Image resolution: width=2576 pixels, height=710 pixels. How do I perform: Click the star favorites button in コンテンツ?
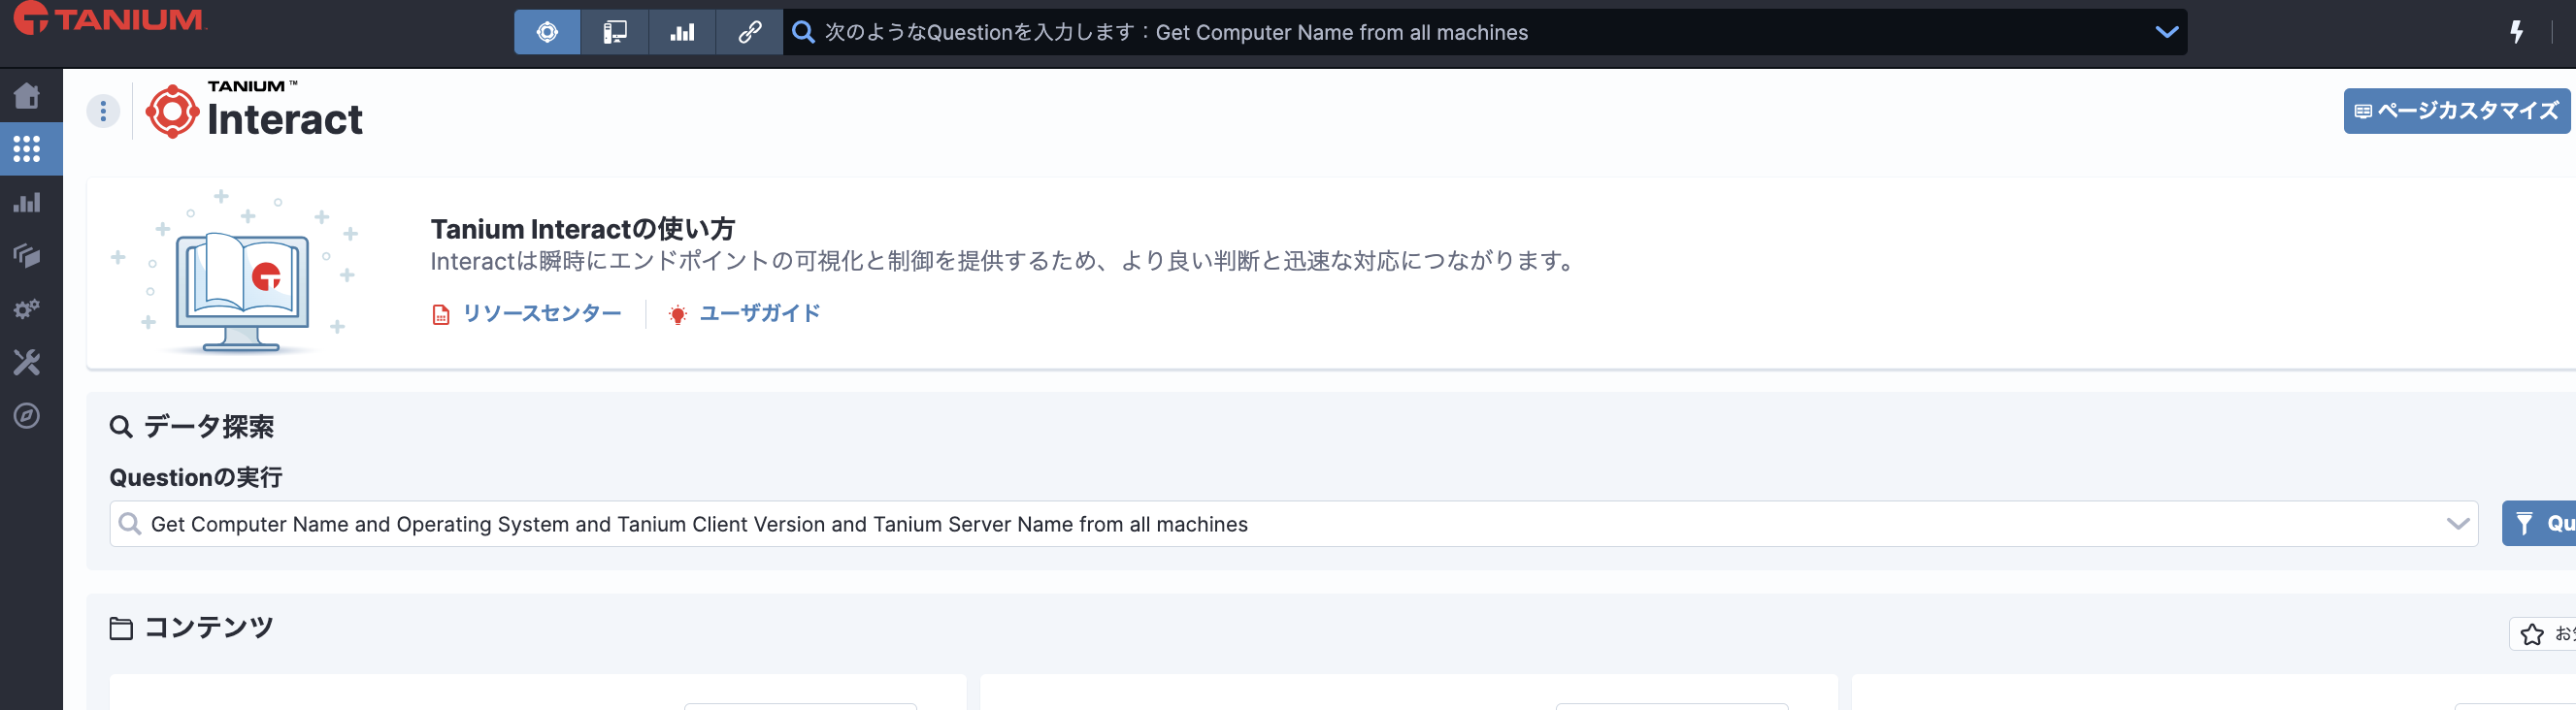pos(2542,634)
